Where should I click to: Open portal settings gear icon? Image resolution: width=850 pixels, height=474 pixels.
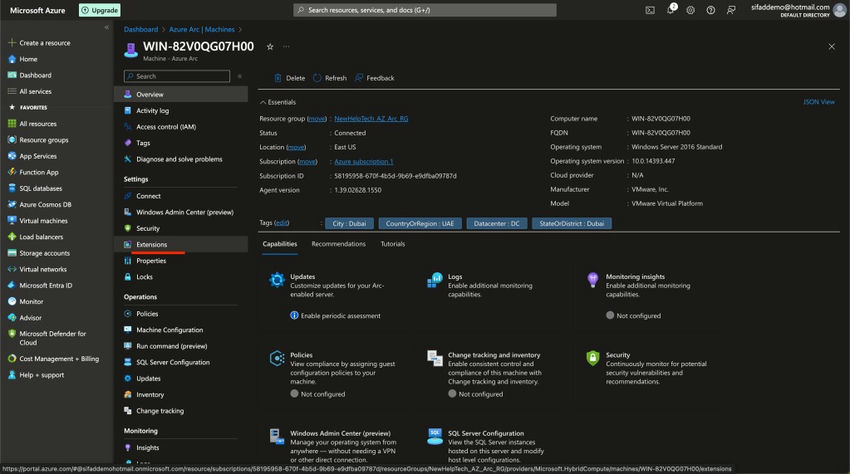[x=691, y=10]
